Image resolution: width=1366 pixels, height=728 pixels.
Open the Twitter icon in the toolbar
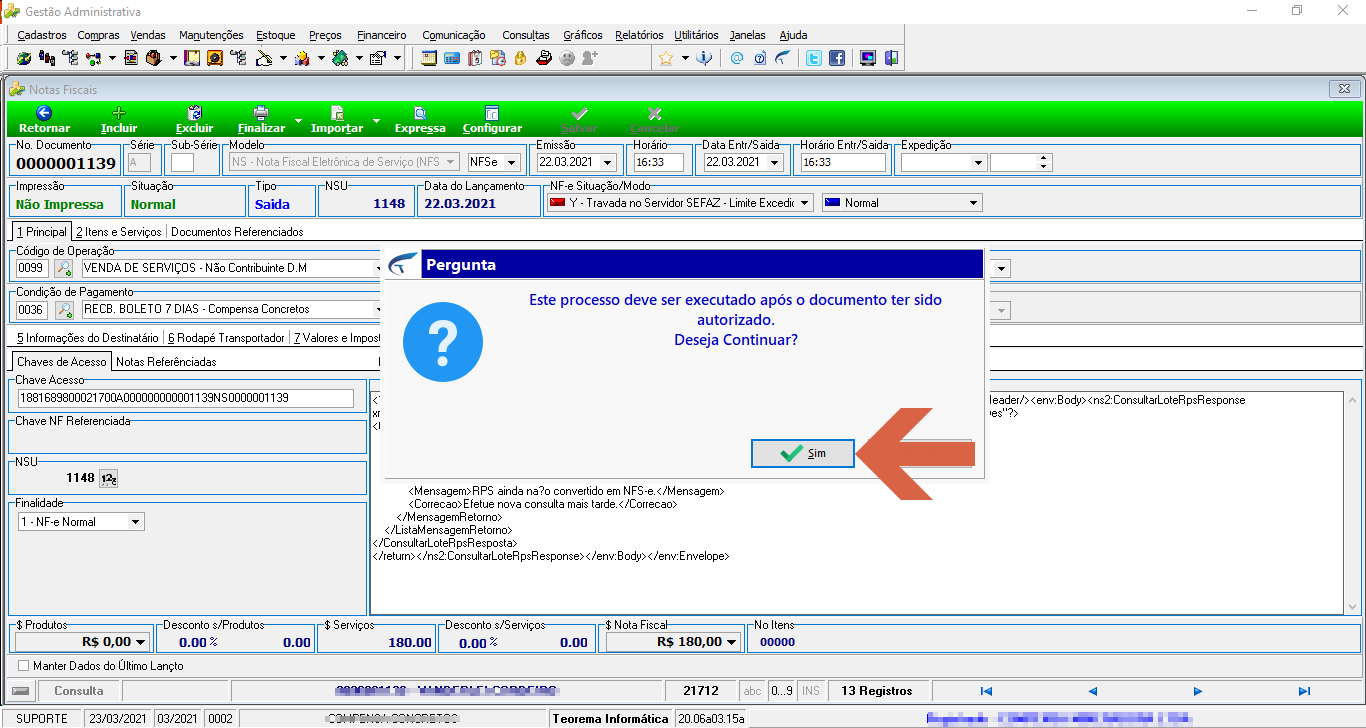tap(814, 58)
